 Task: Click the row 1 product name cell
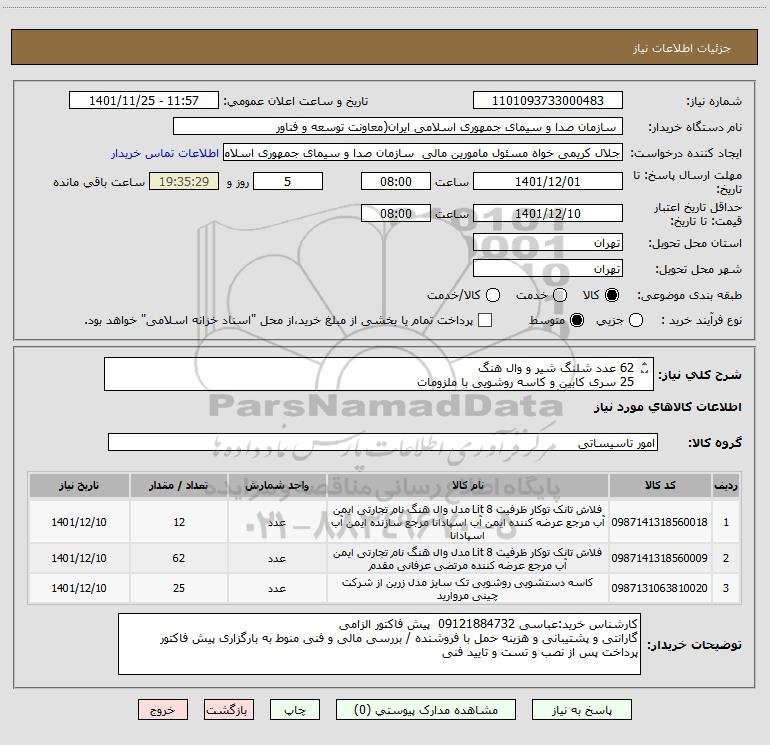468,522
